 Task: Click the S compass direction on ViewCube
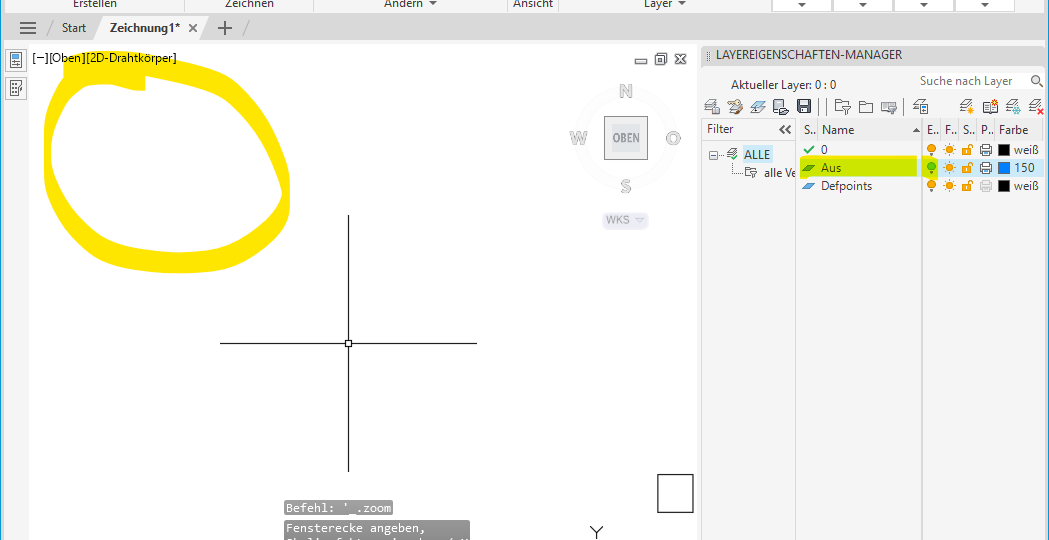626,186
